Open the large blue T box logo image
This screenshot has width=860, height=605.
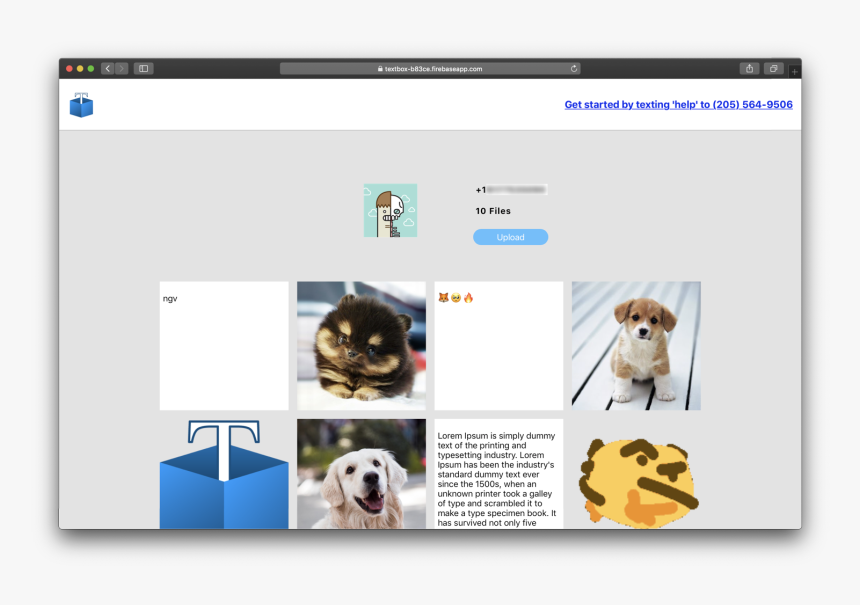point(224,474)
